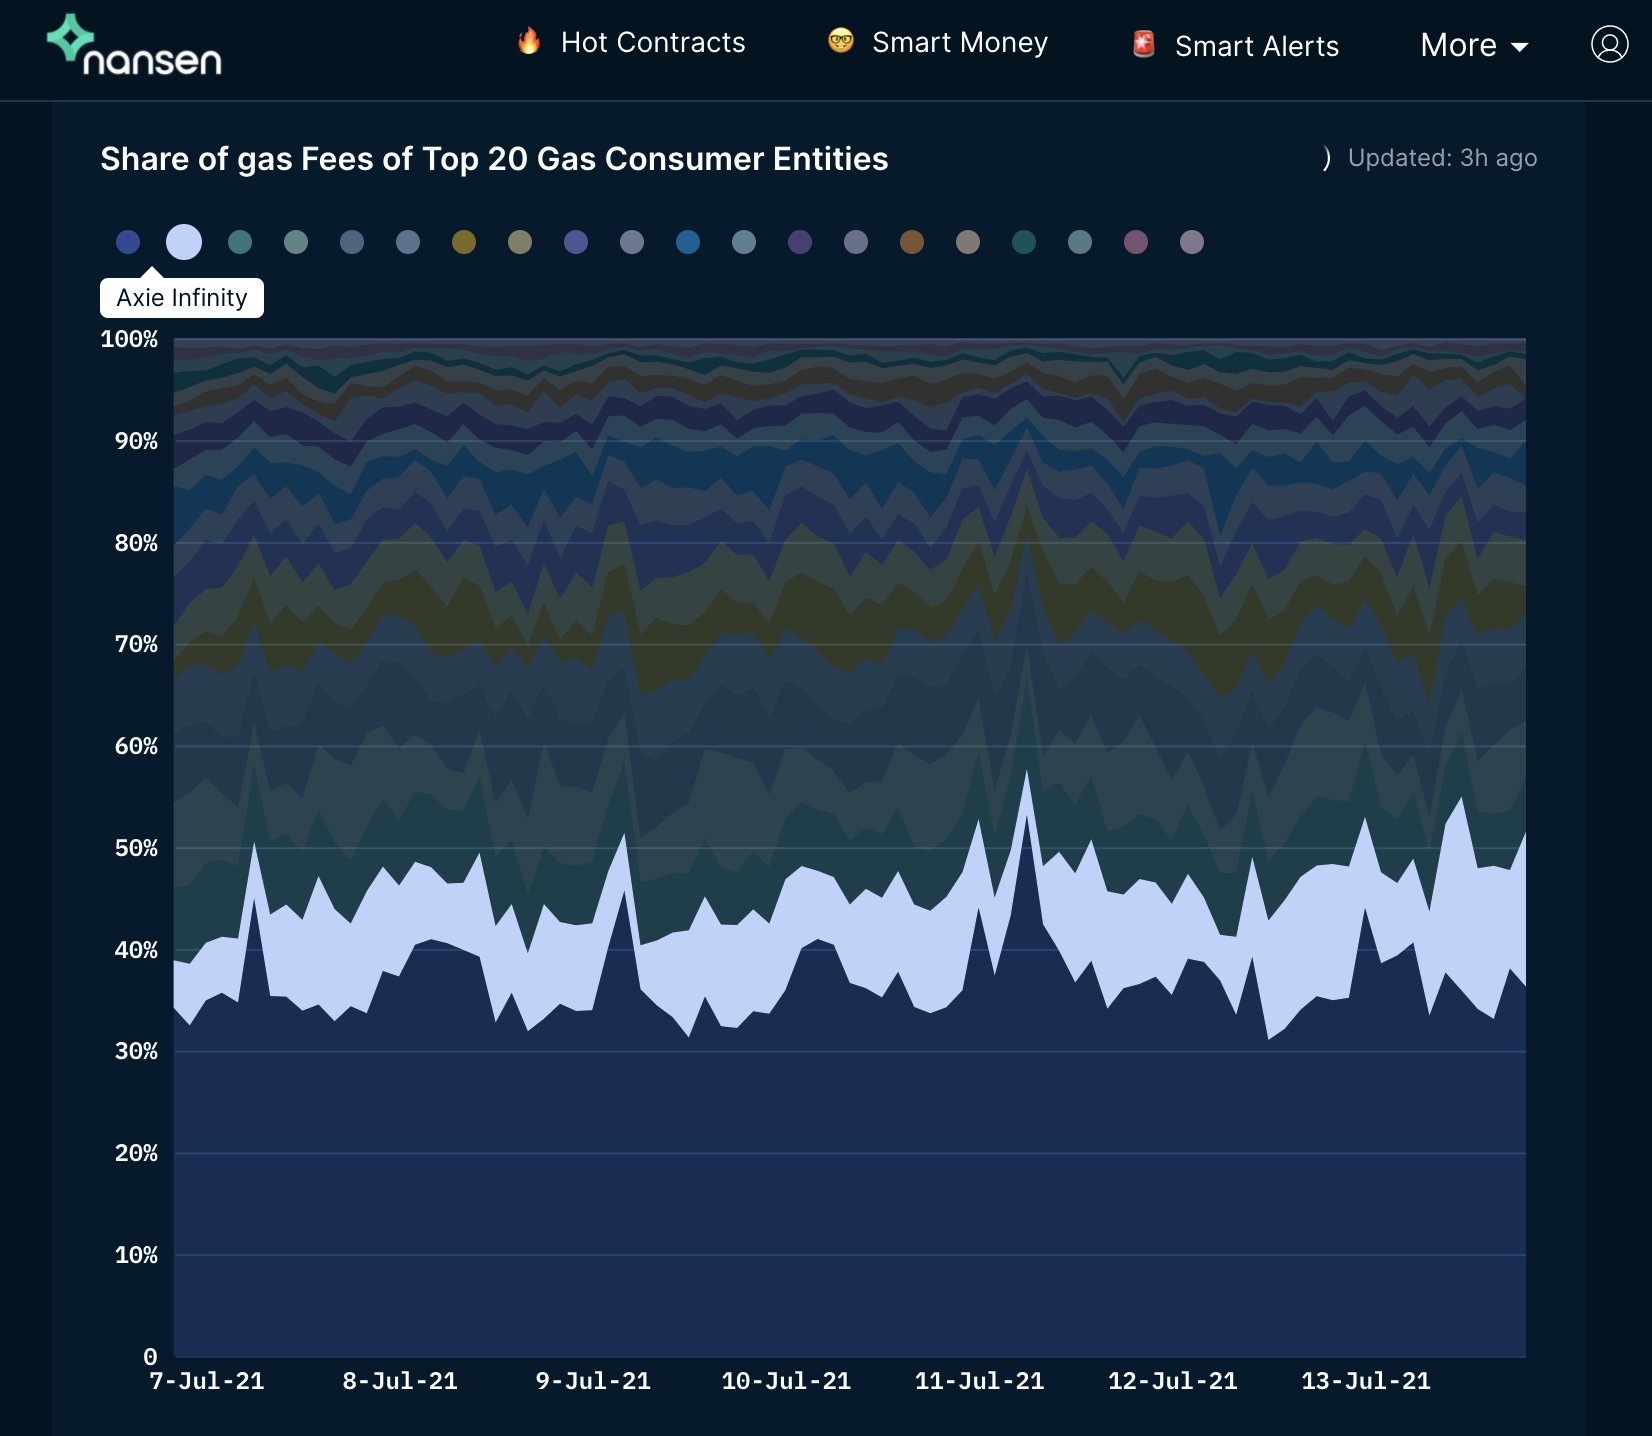Click the 12-Jul-21 x-axis label

[x=1172, y=1381]
